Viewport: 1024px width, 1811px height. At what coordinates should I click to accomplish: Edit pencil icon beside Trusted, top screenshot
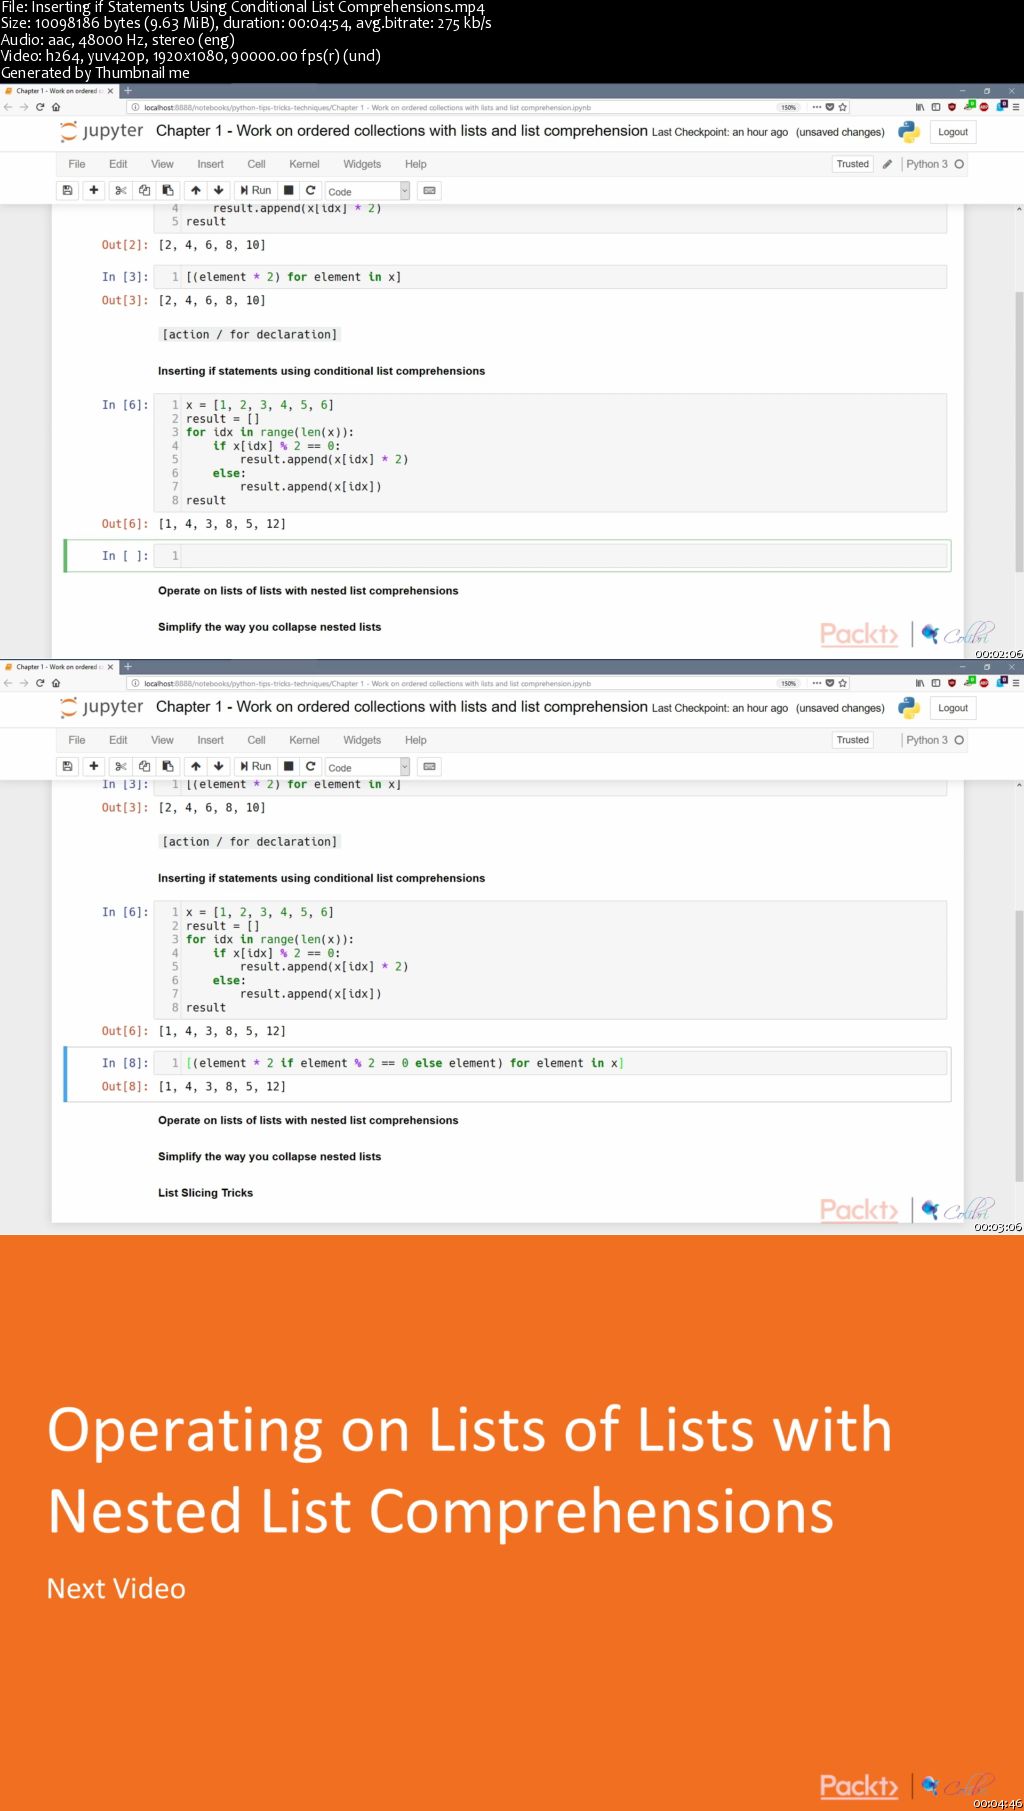point(887,164)
